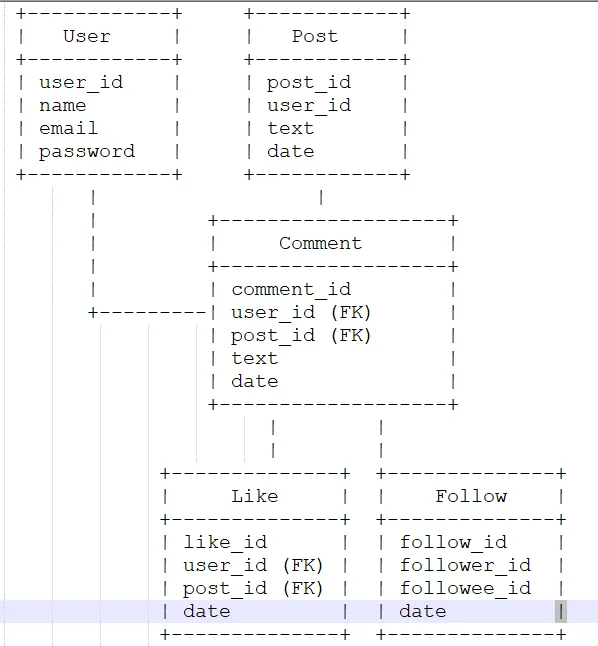Click followee_id in the Follow table

point(465,589)
